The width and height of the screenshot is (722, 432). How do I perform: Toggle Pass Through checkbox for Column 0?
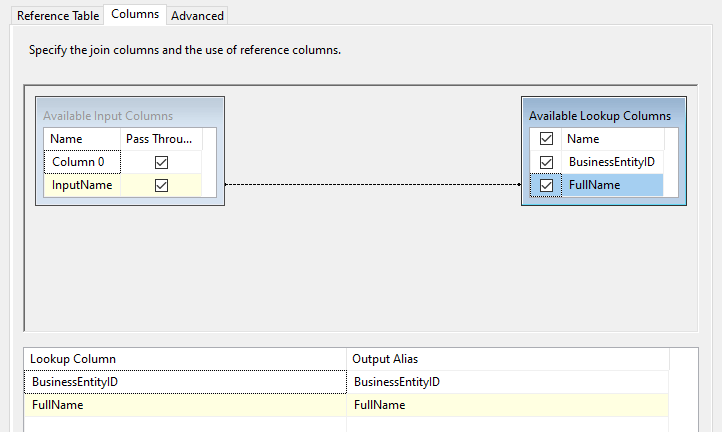tap(161, 162)
